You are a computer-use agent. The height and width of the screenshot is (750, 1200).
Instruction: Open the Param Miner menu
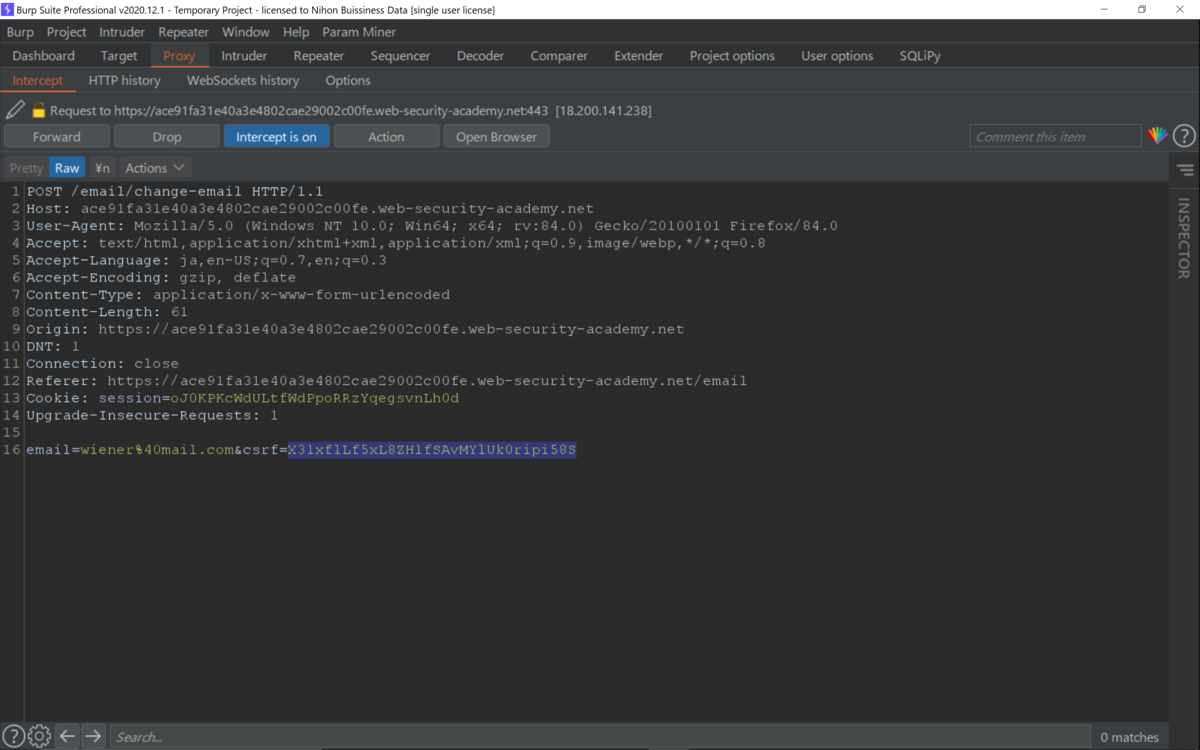pyautogui.click(x=359, y=32)
